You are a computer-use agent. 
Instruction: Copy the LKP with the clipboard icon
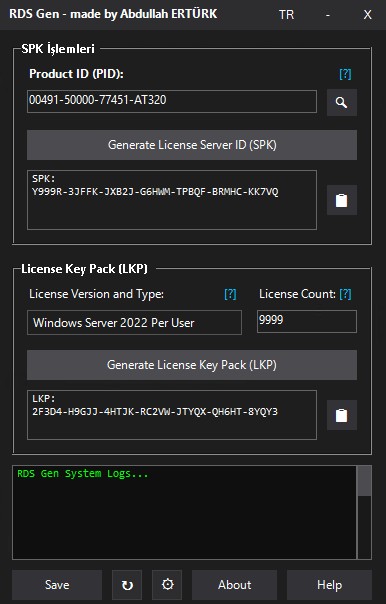(342, 415)
